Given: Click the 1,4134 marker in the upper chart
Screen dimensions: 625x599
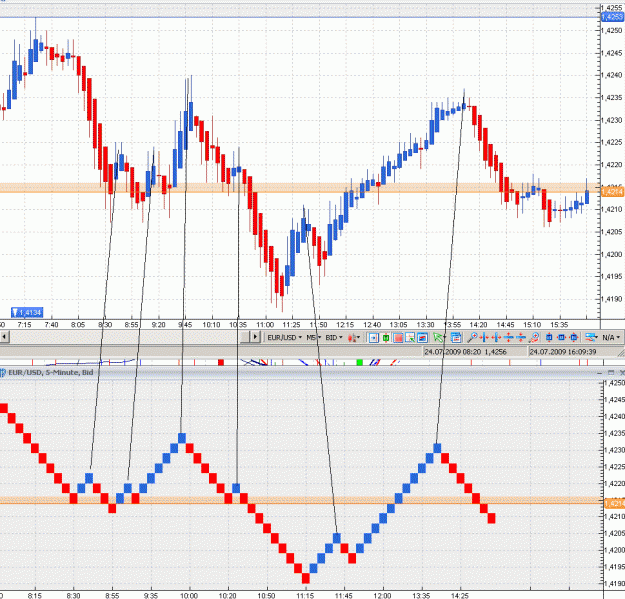Looking at the screenshot, I should point(27,312).
